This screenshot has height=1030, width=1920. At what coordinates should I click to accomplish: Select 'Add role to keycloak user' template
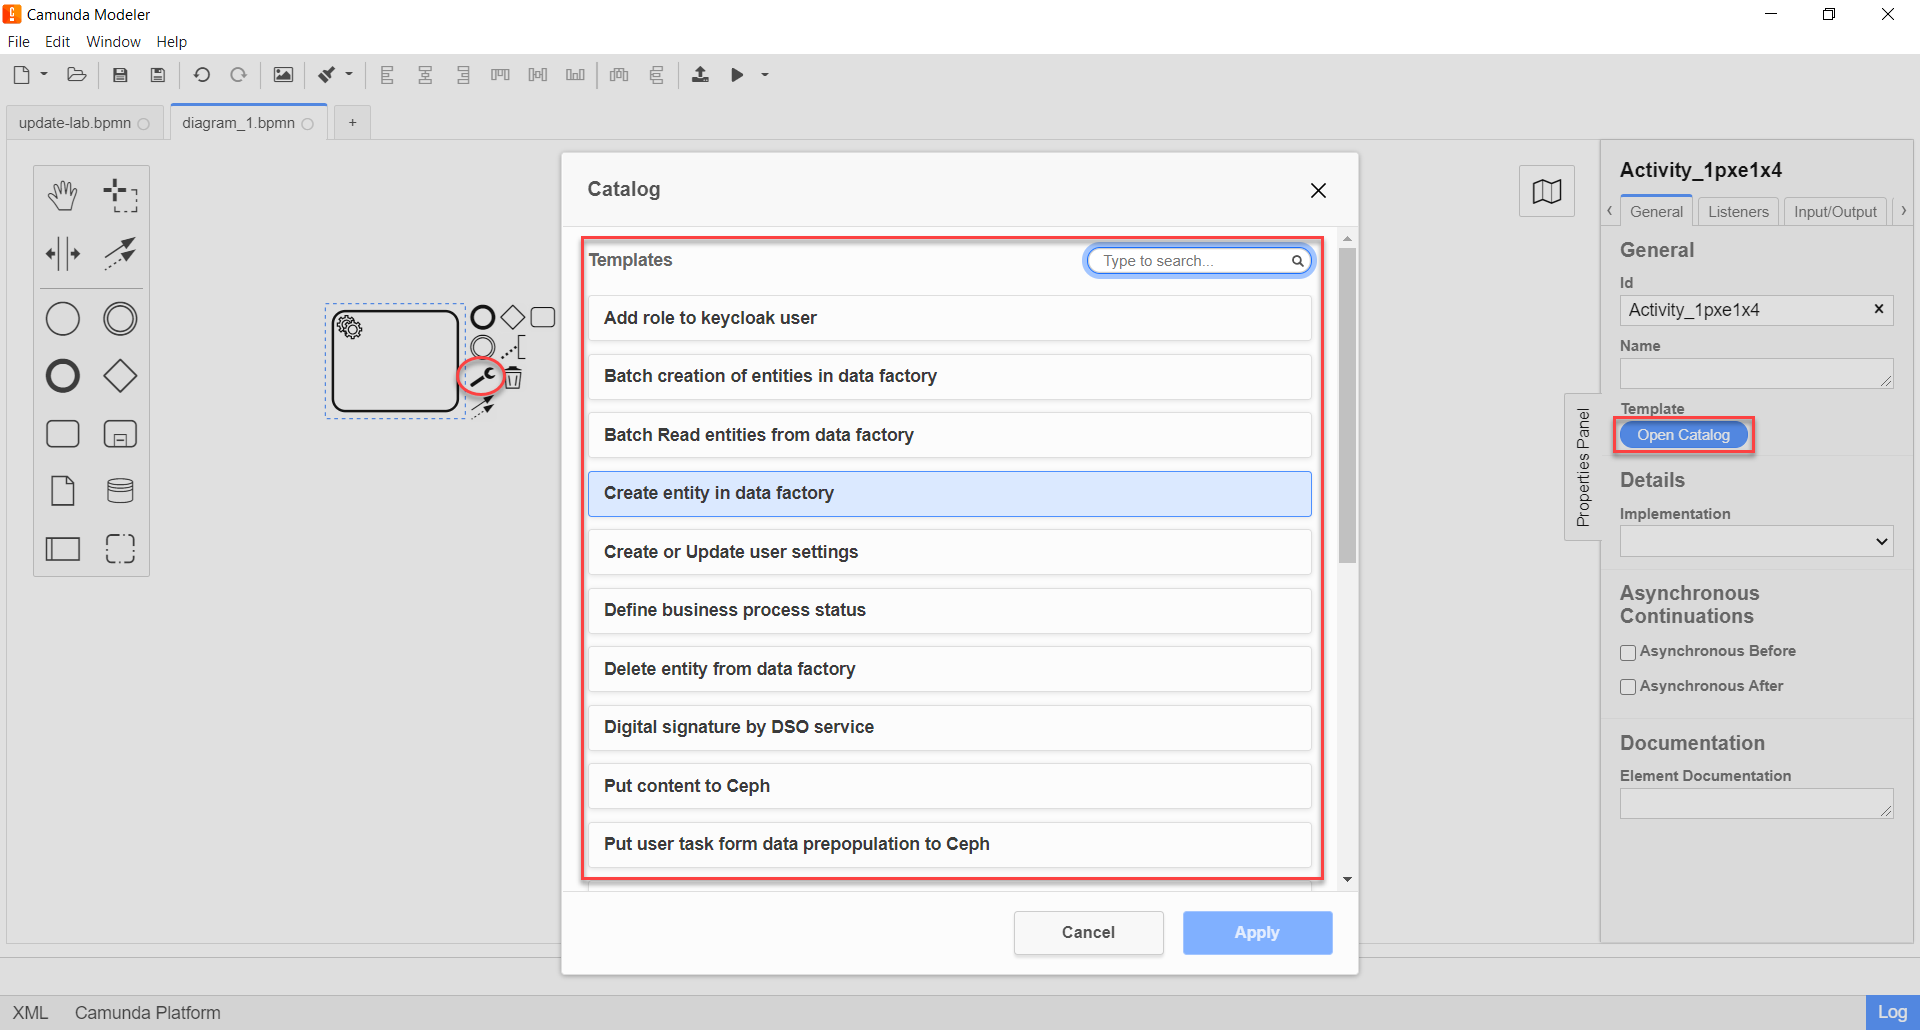click(x=949, y=318)
